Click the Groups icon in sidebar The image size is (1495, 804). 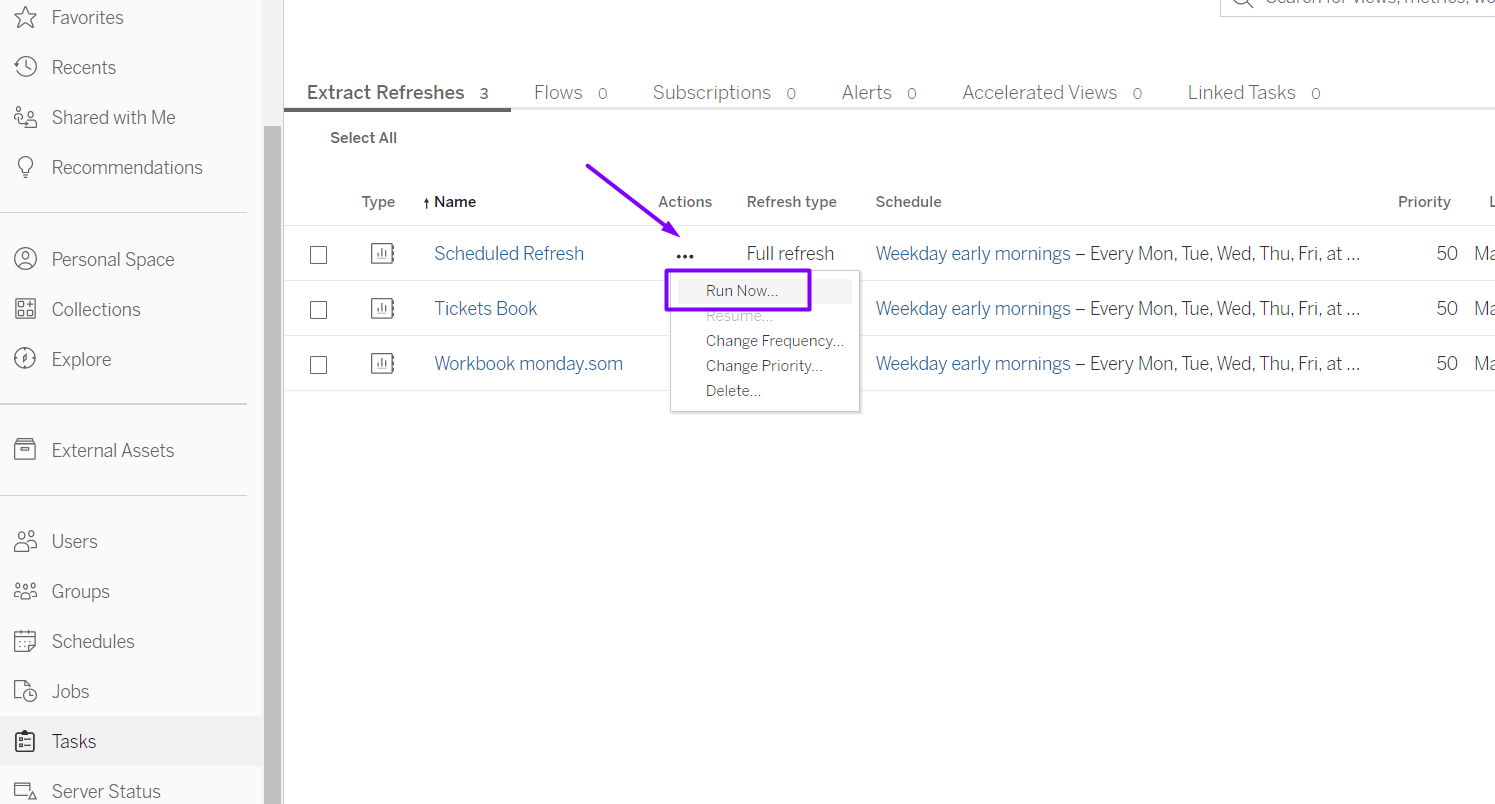point(25,591)
